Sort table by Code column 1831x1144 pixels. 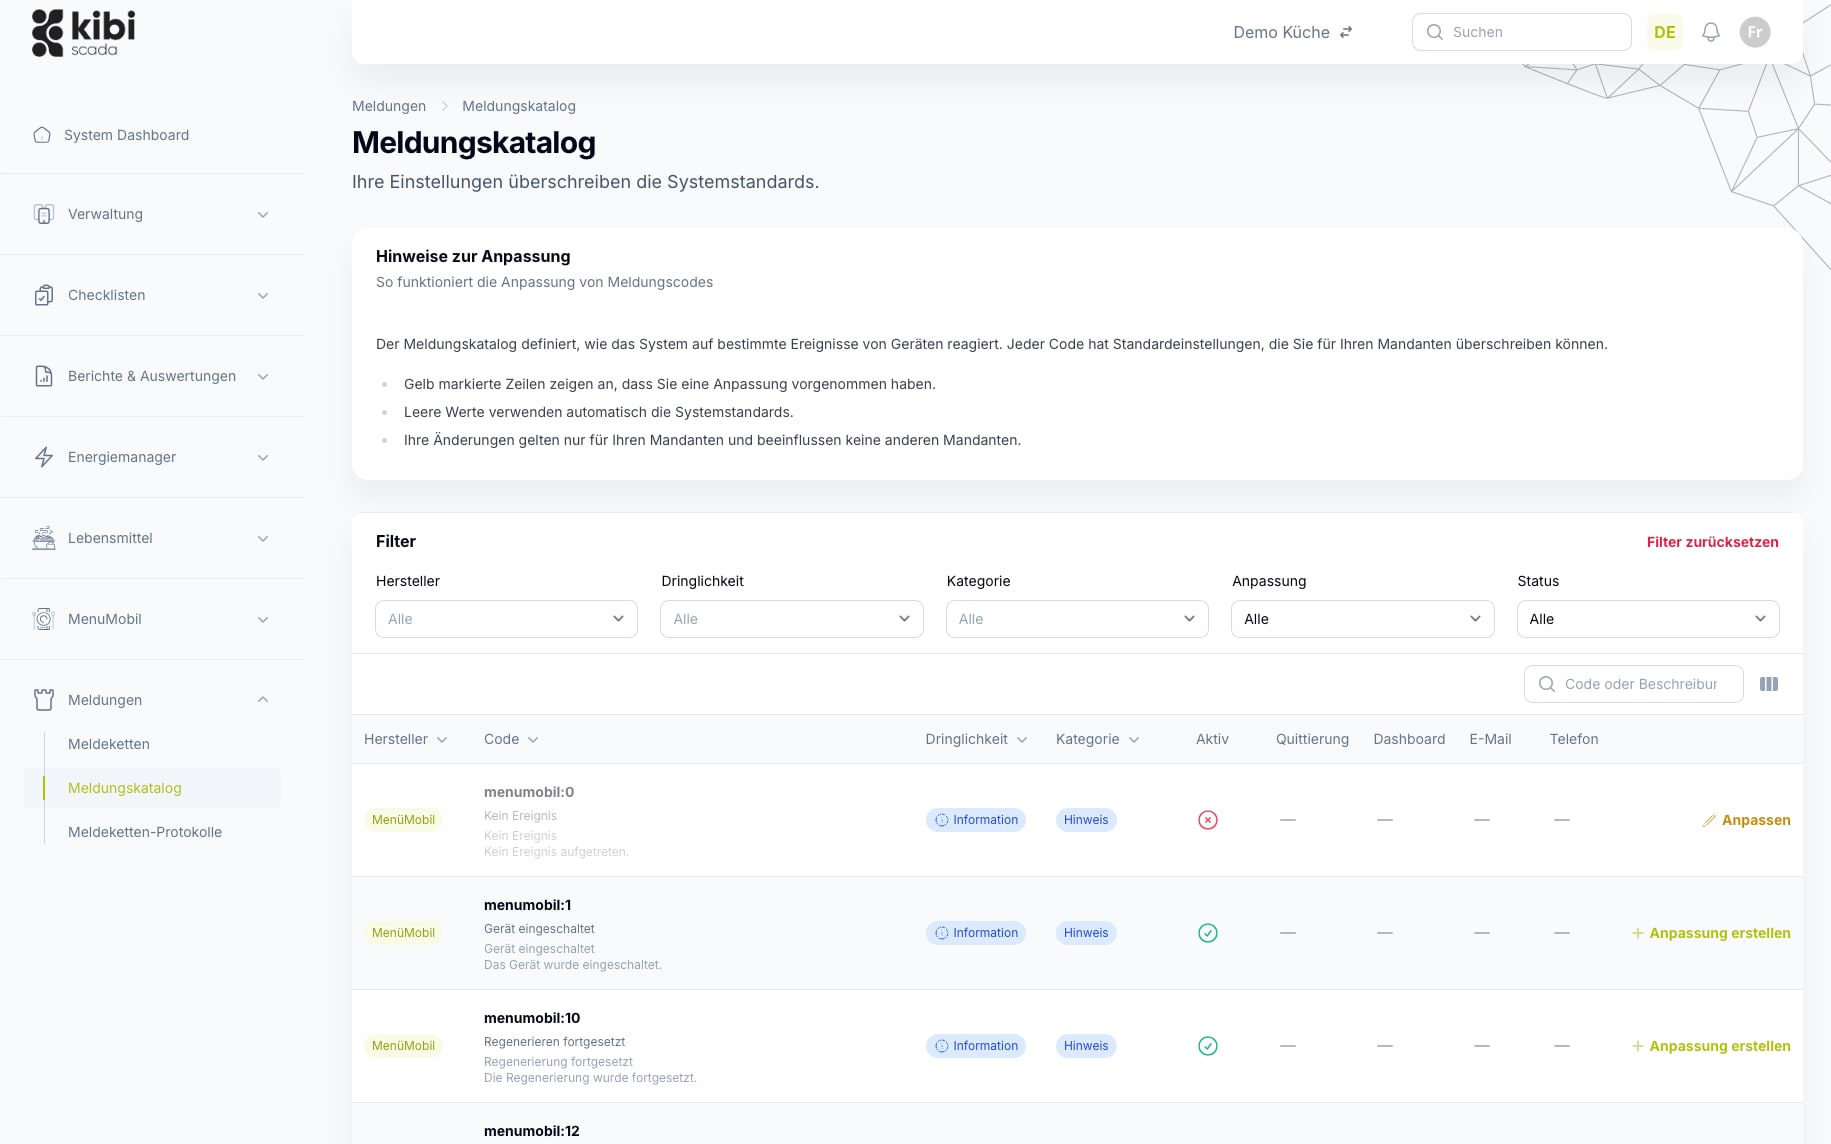click(x=511, y=739)
